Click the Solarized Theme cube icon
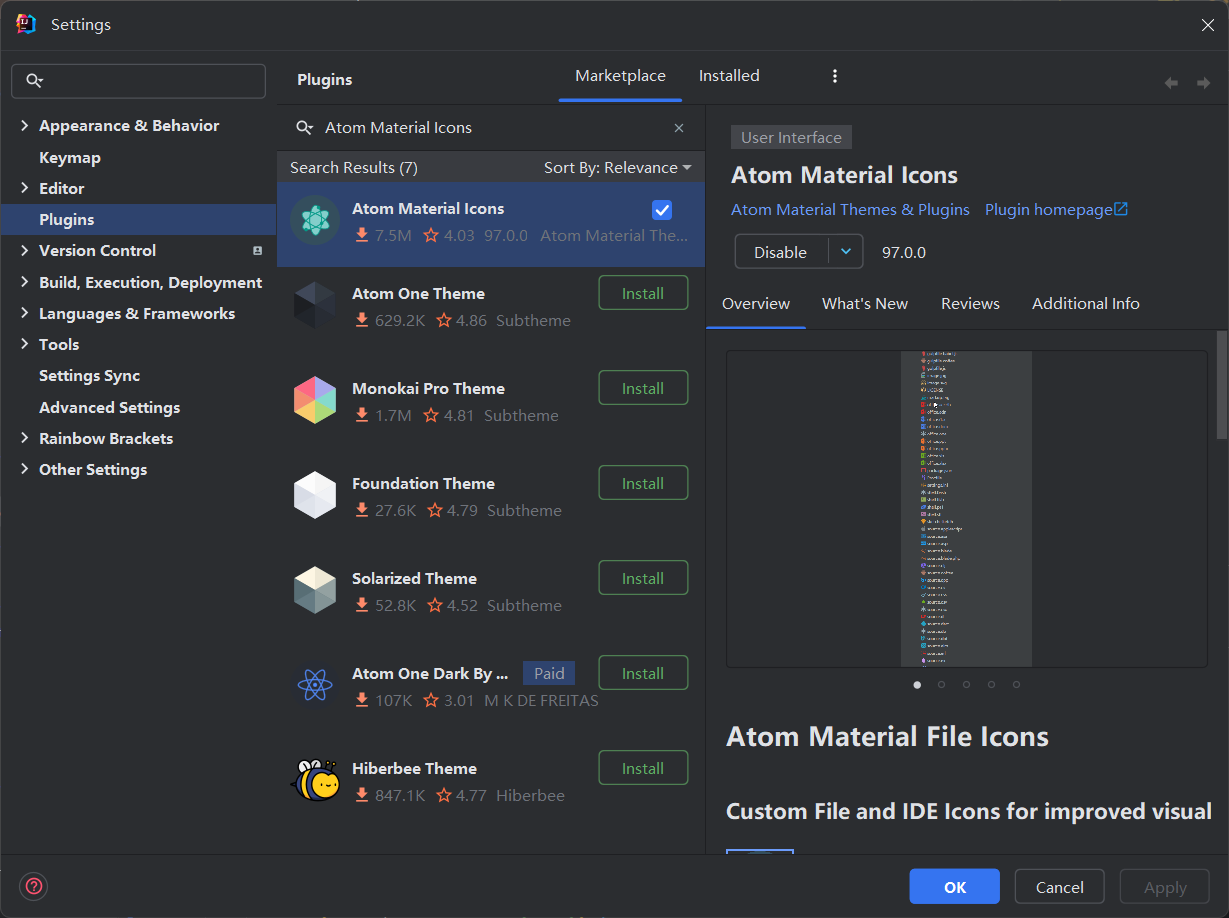The height and width of the screenshot is (918, 1229). pyautogui.click(x=315, y=590)
